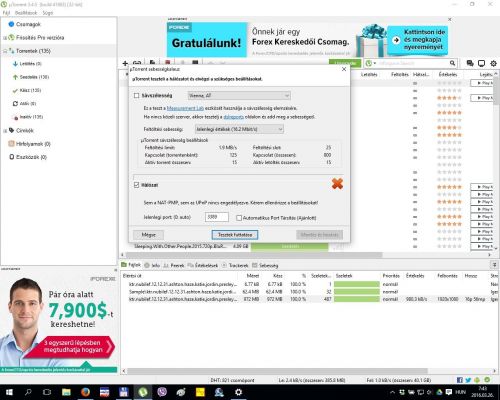Click the Mégse button

coord(148,235)
